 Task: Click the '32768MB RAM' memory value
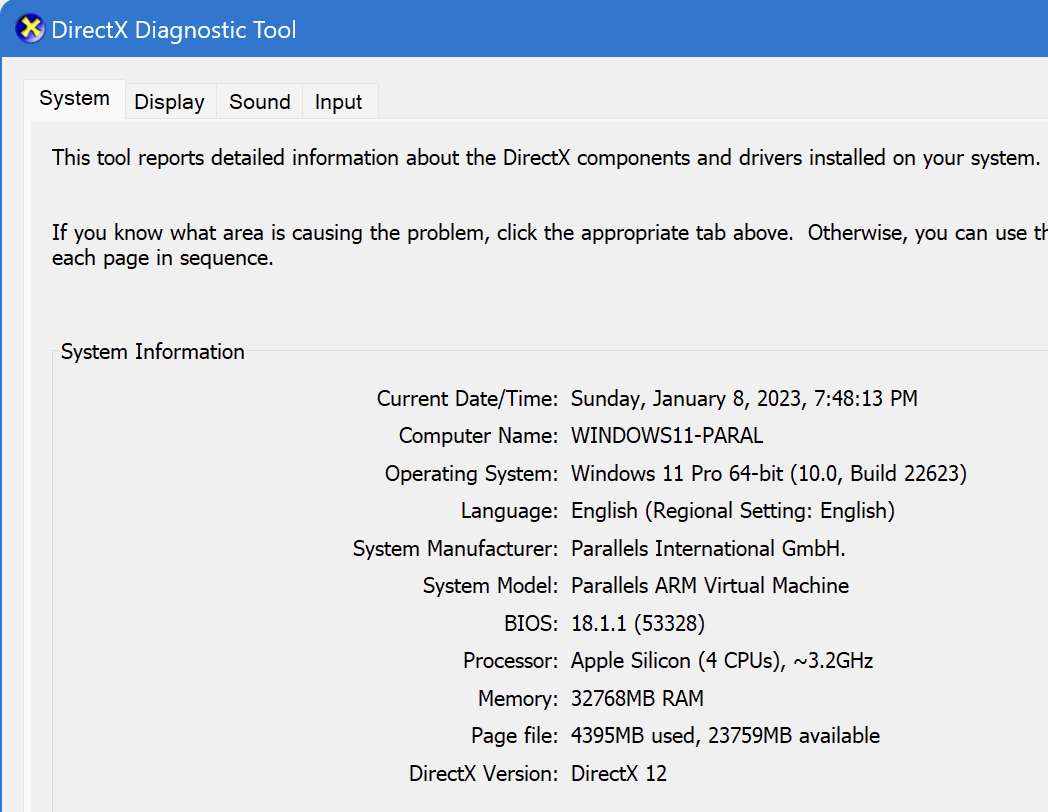click(x=637, y=698)
